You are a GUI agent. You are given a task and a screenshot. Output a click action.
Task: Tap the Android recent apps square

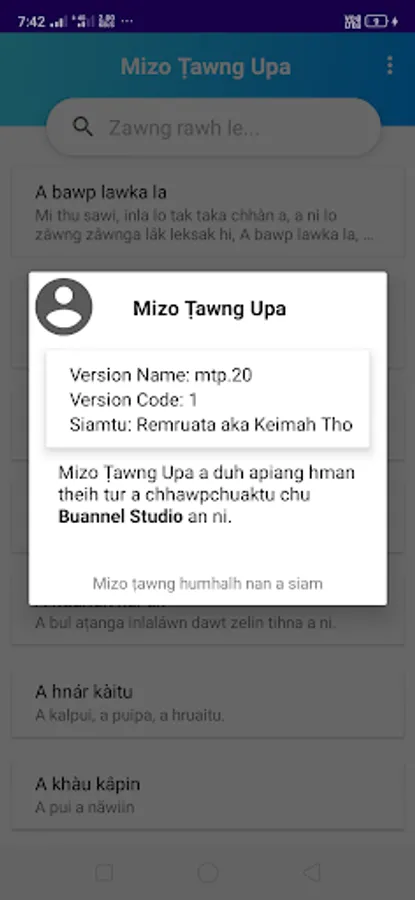point(104,872)
